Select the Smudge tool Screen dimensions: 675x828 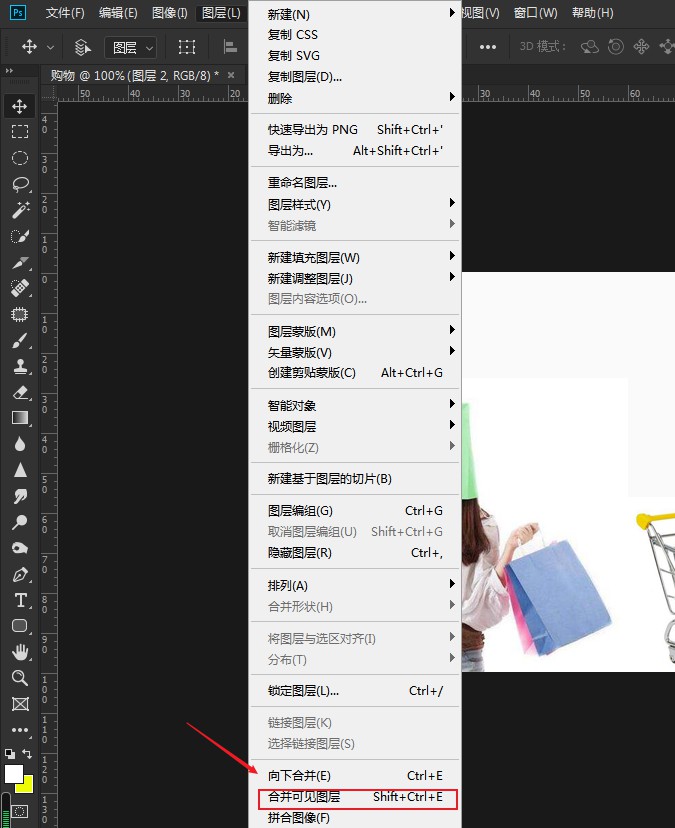pos(20,496)
